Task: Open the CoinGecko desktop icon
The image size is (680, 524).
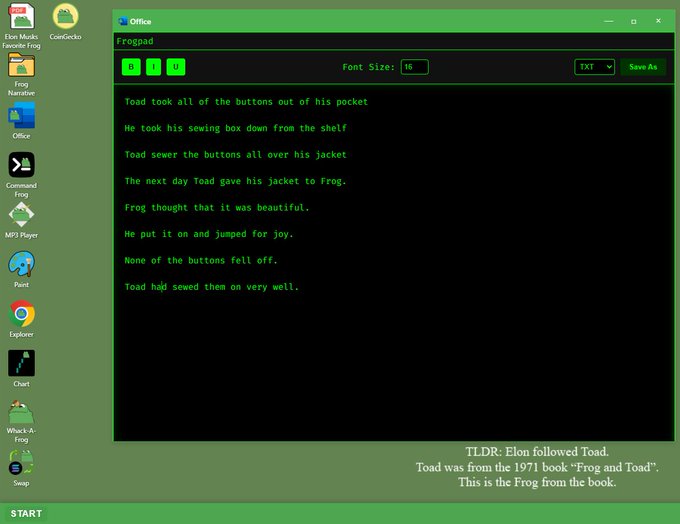Action: [x=65, y=16]
